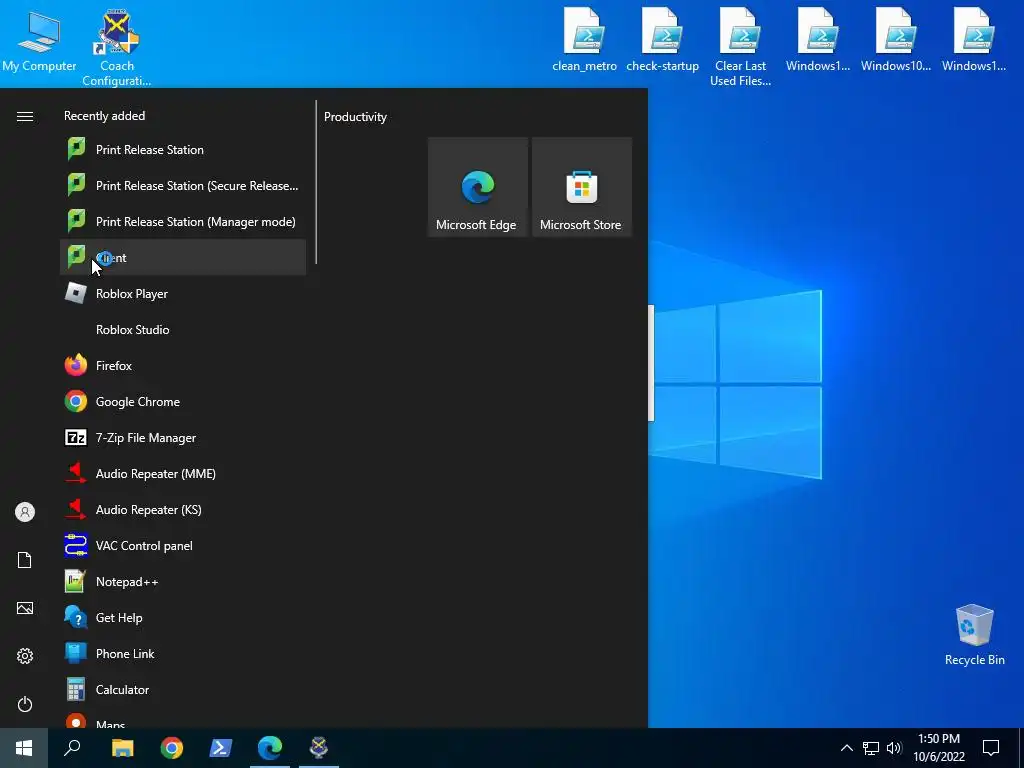Switch to Coach Configuration app on taskbar
This screenshot has height=768, width=1024.
tap(319, 748)
